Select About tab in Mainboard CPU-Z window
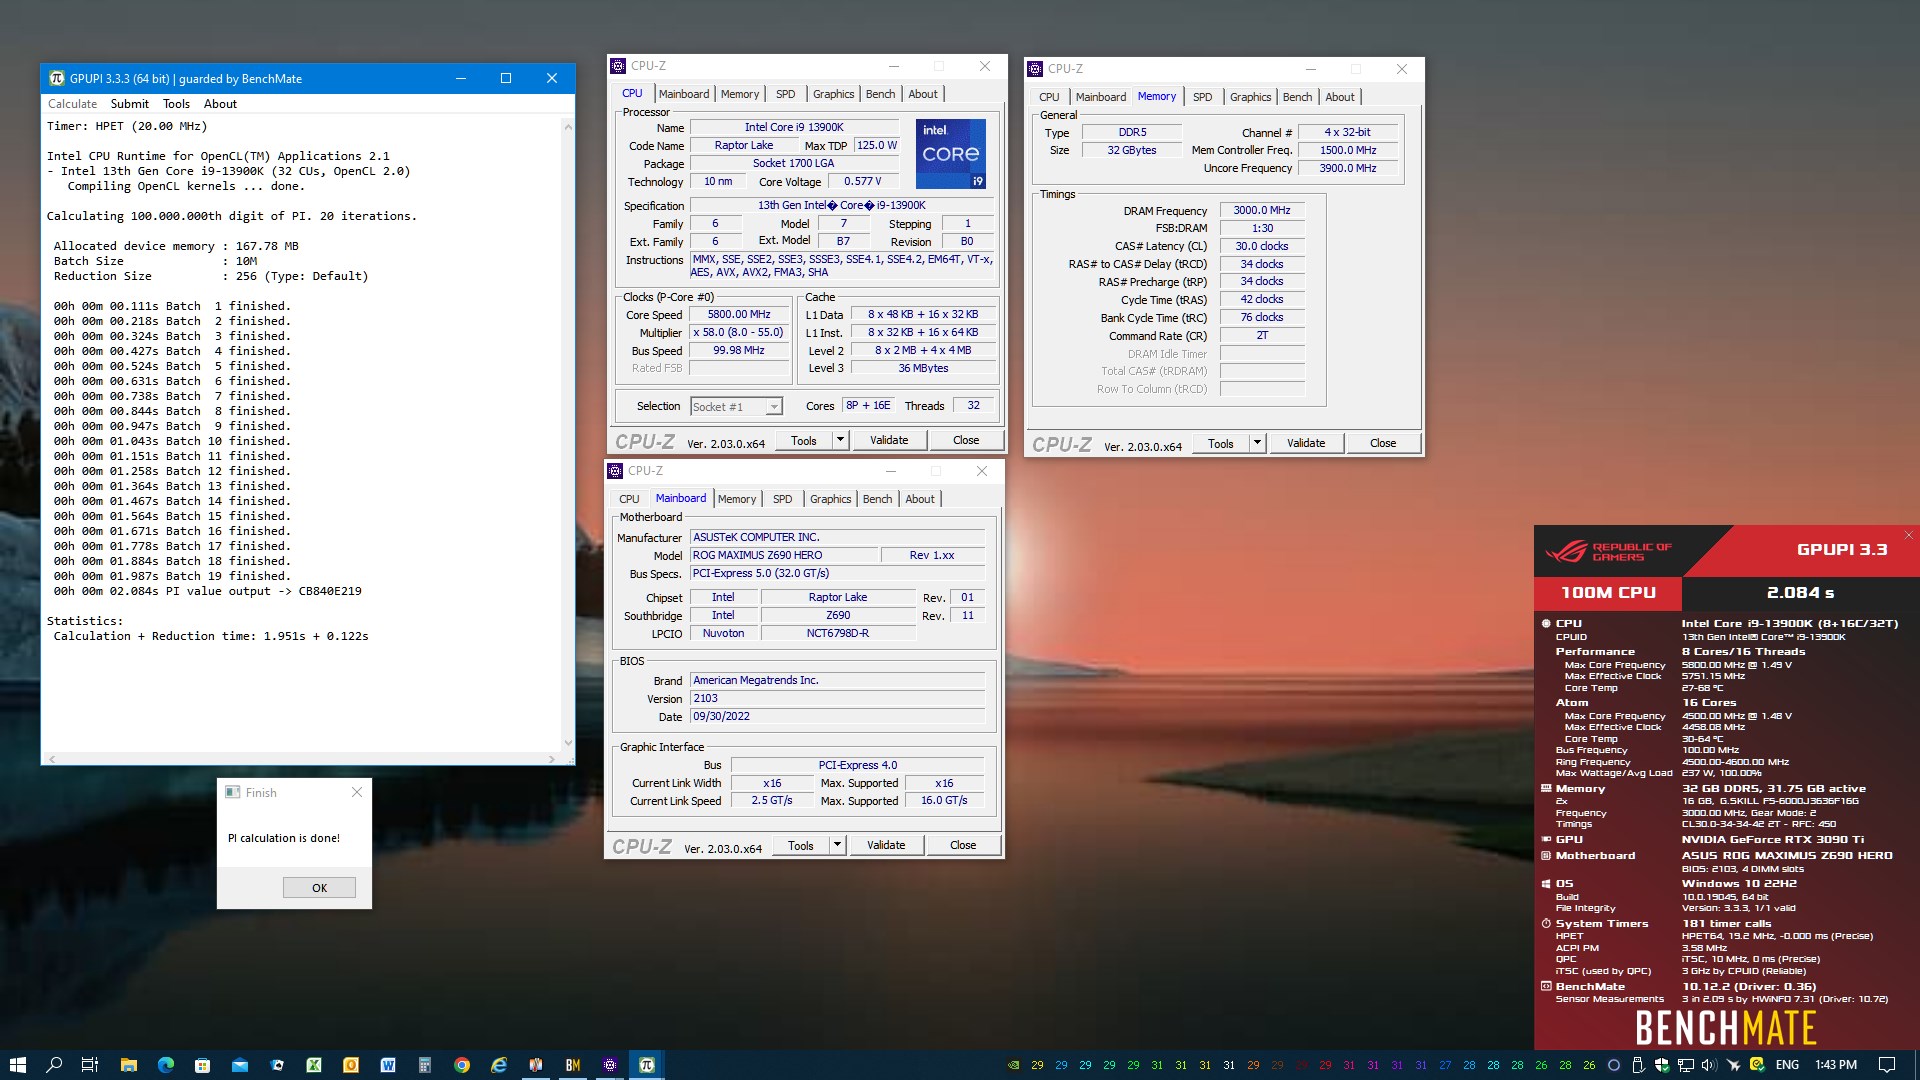1920x1080 pixels. click(x=920, y=499)
